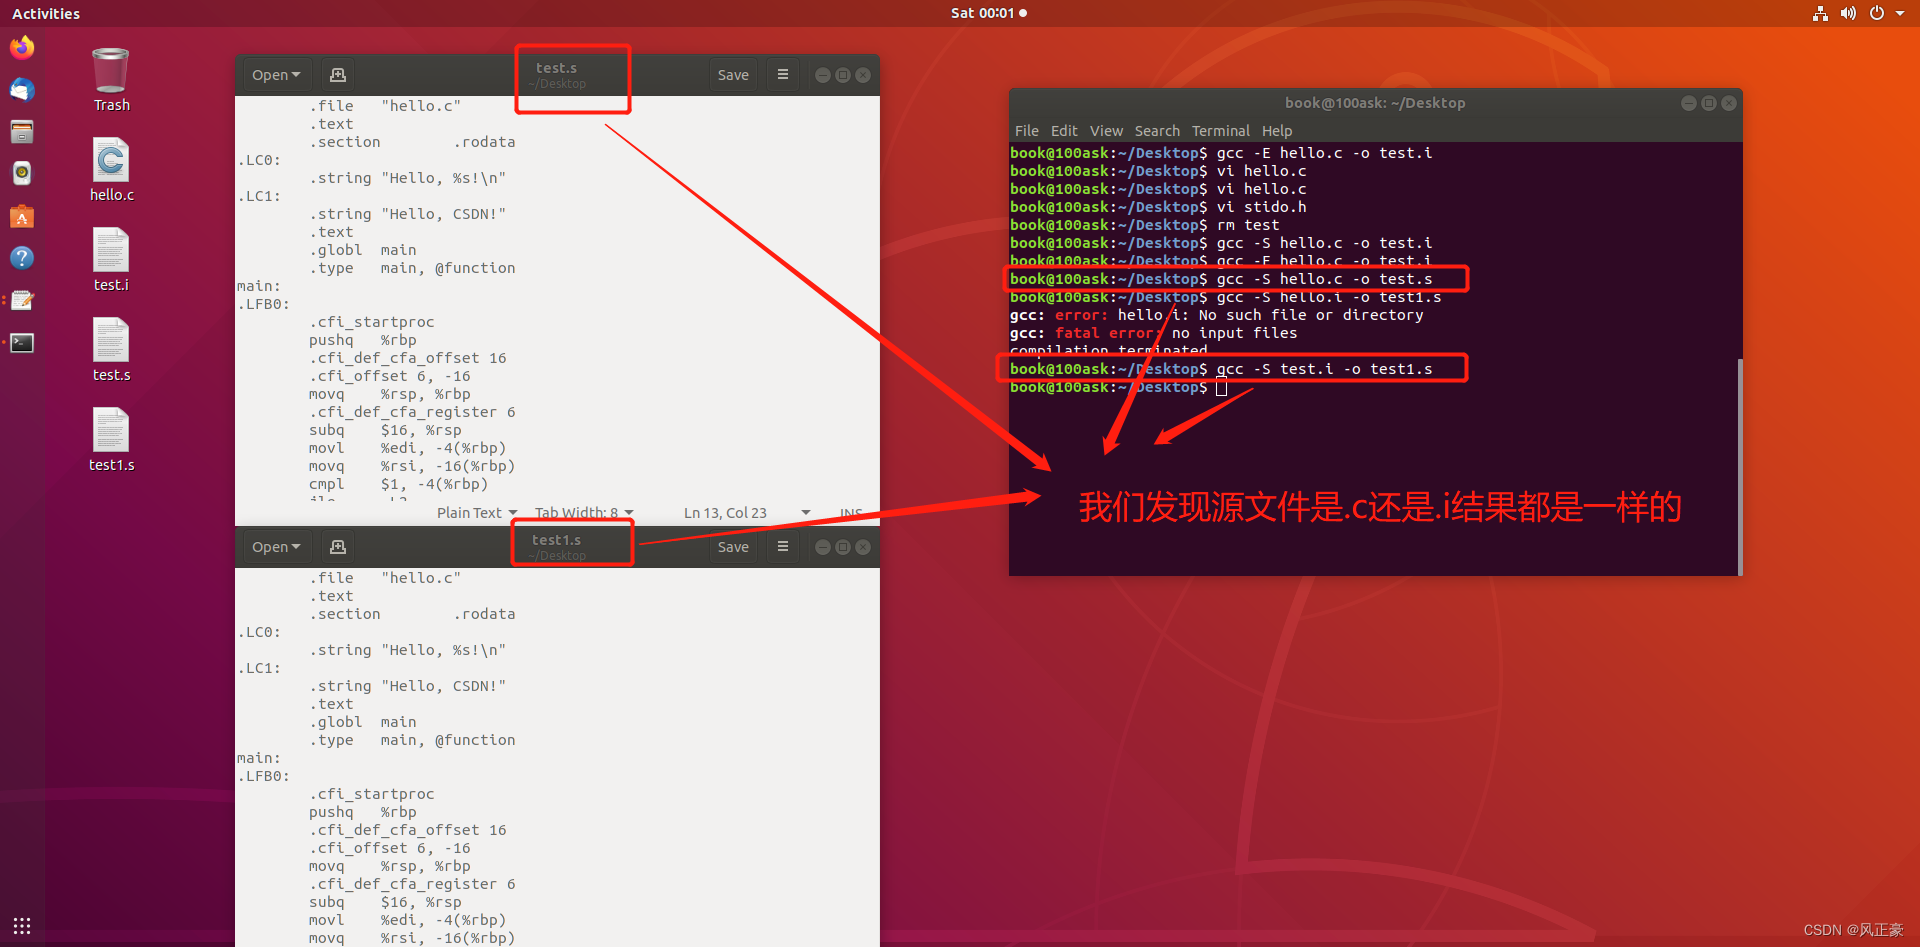
Task: Select the test.s desktop file
Action: (x=111, y=350)
